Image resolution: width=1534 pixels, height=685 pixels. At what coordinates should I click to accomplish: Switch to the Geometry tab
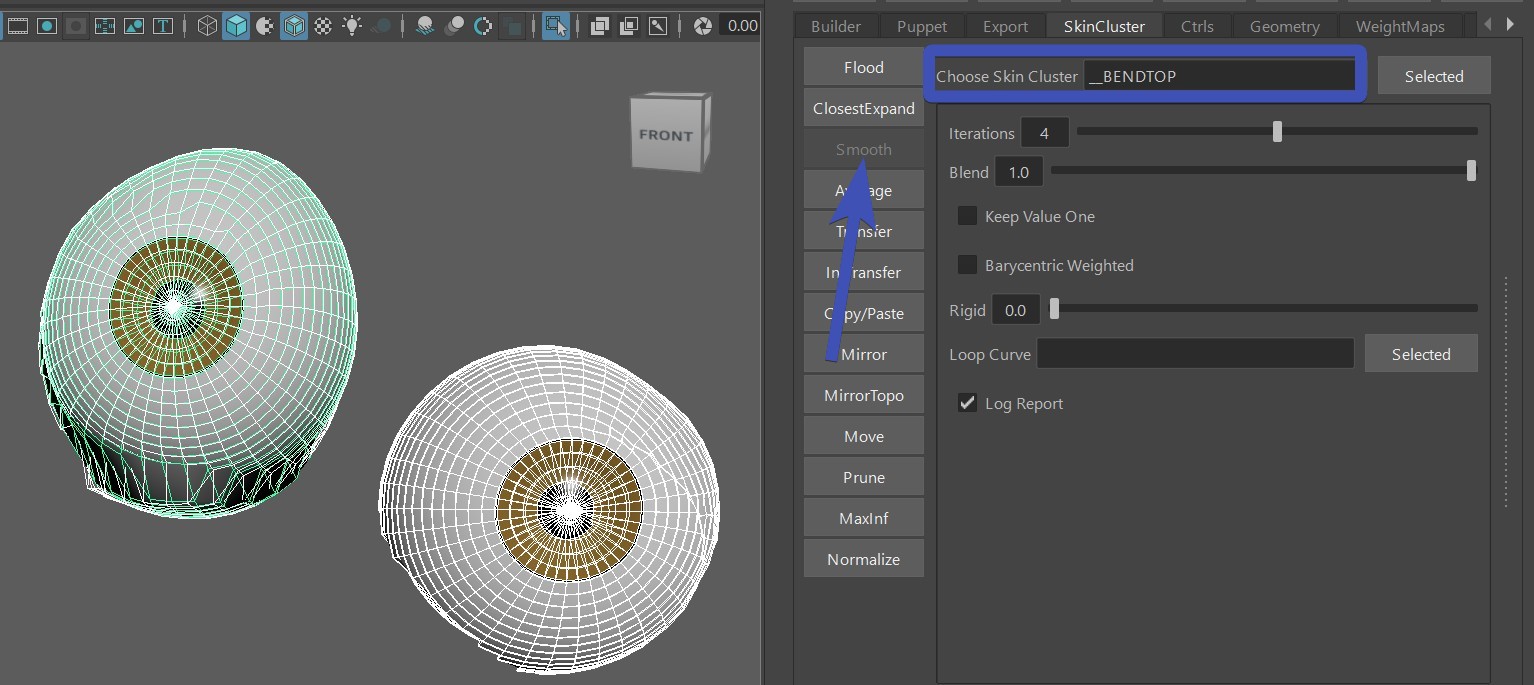(x=1284, y=26)
